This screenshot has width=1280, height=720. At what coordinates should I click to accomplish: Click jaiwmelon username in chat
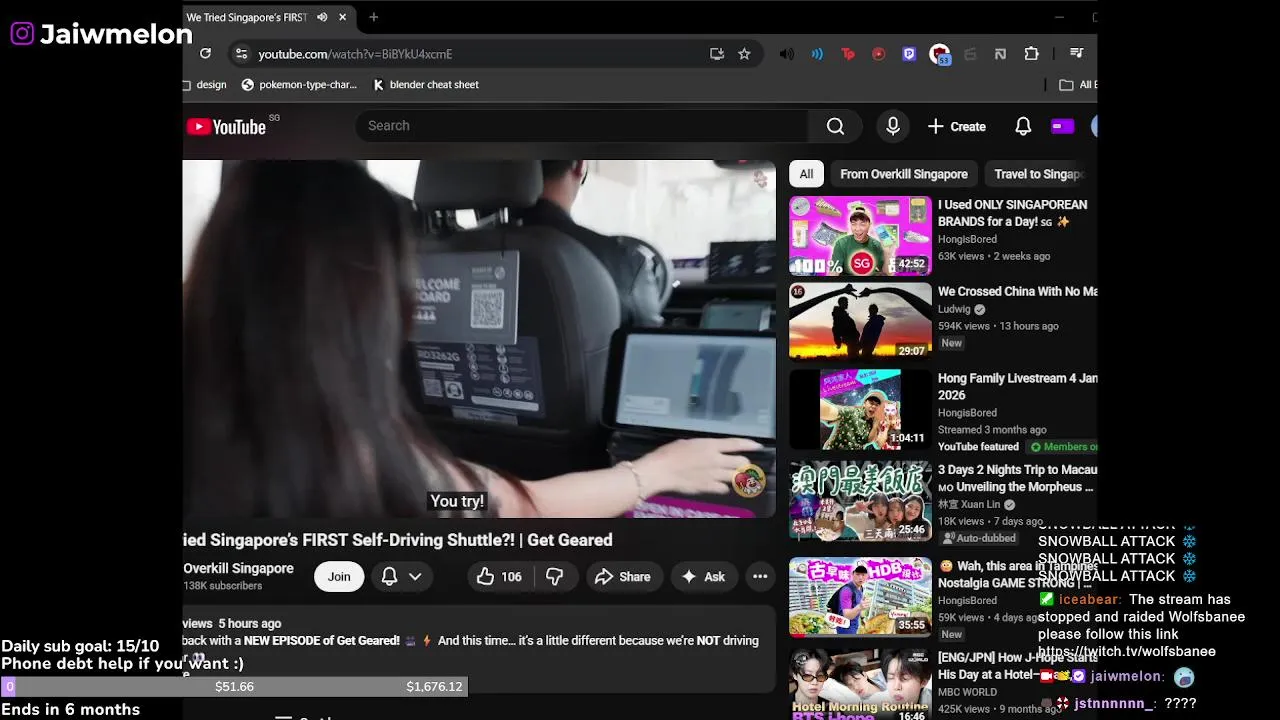click(x=1127, y=677)
